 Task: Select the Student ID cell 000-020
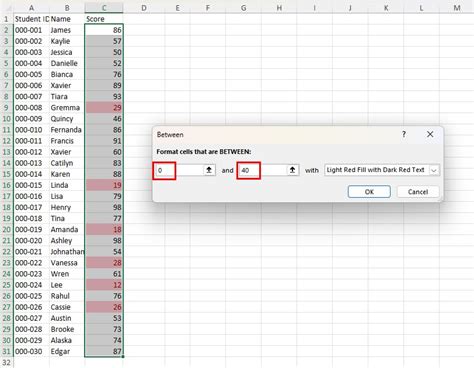click(31, 240)
